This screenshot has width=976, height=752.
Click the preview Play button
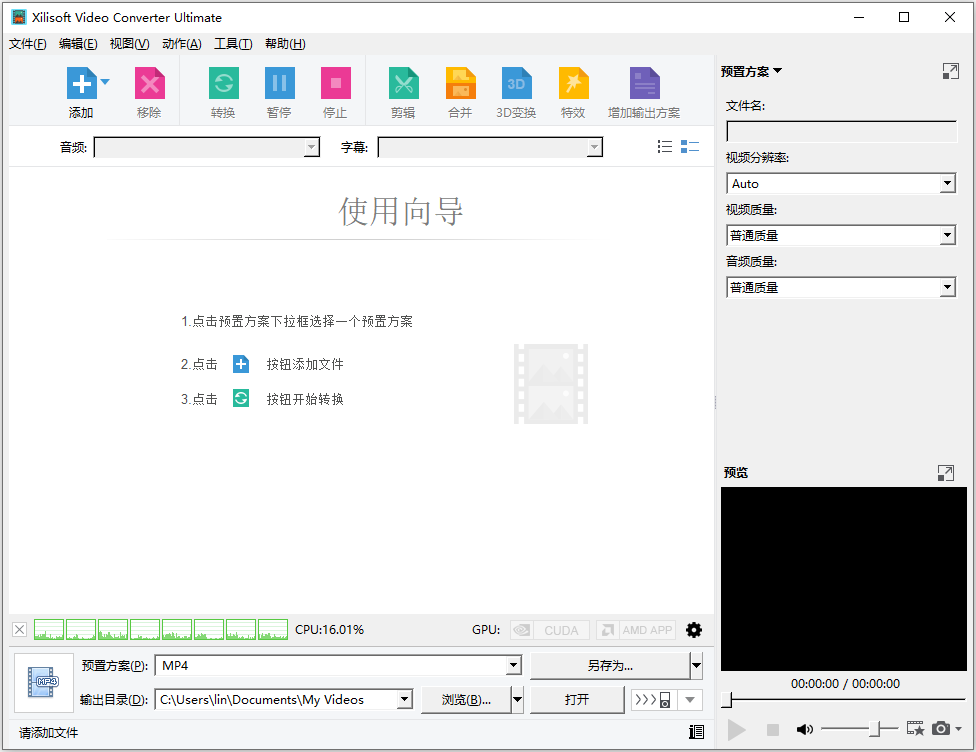tap(736, 730)
